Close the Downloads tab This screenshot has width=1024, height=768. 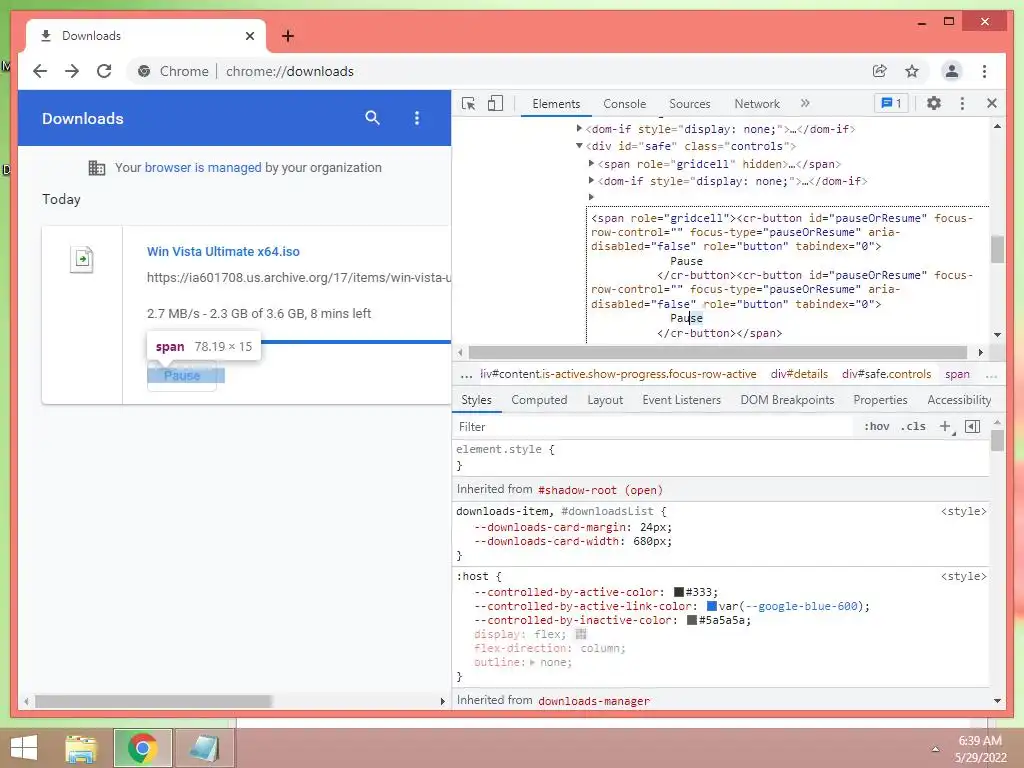click(x=249, y=36)
